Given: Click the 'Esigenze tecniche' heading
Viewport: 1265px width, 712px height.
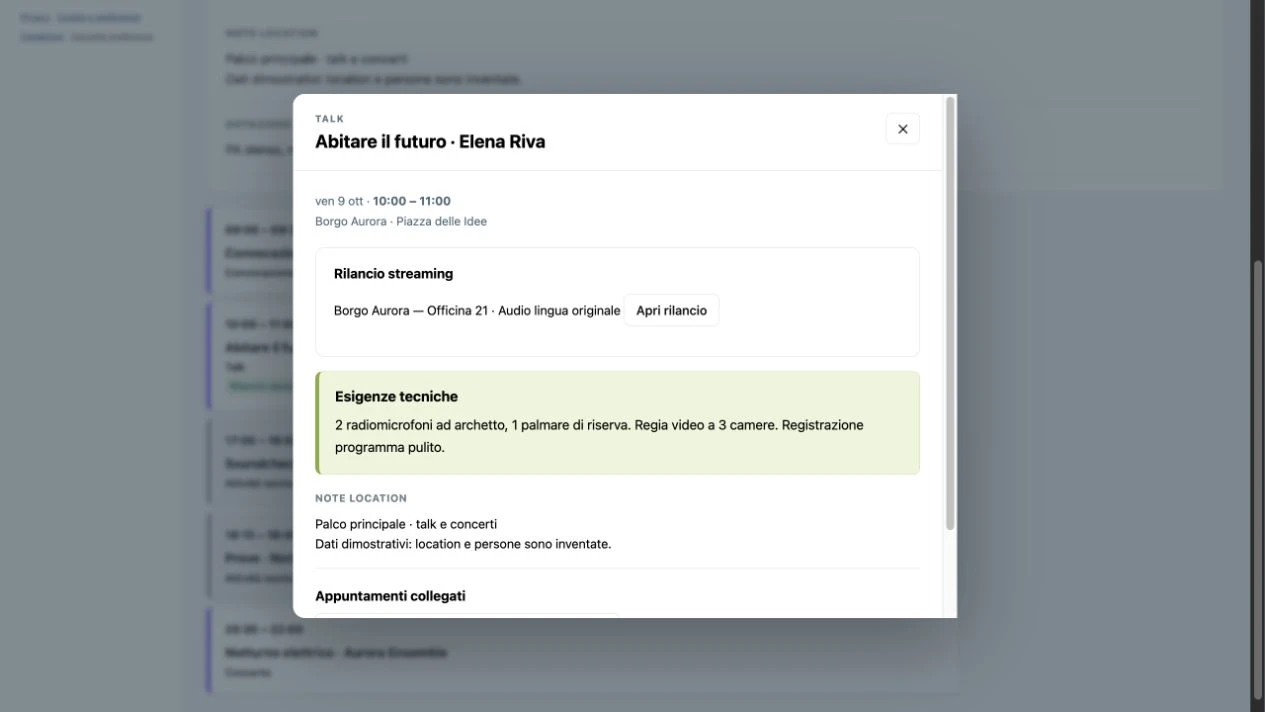Looking at the screenshot, I should (x=396, y=397).
